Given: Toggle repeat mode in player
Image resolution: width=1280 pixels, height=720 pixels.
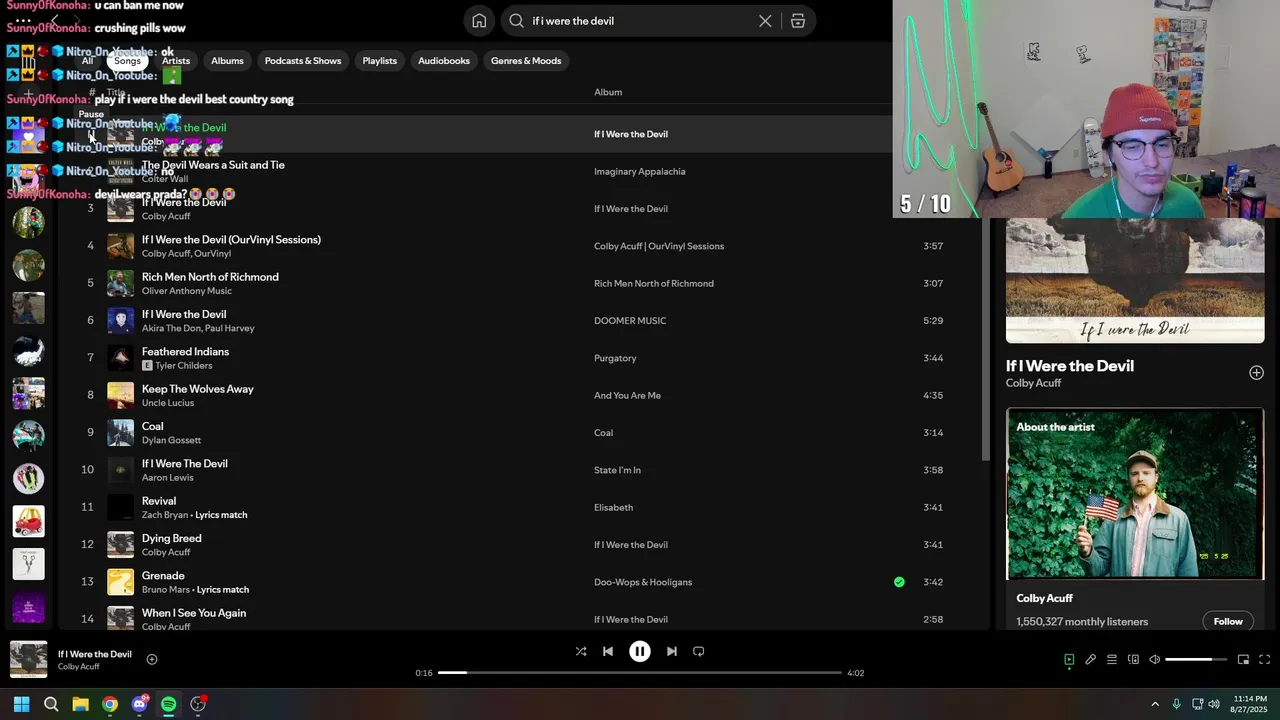Looking at the screenshot, I should [x=699, y=651].
